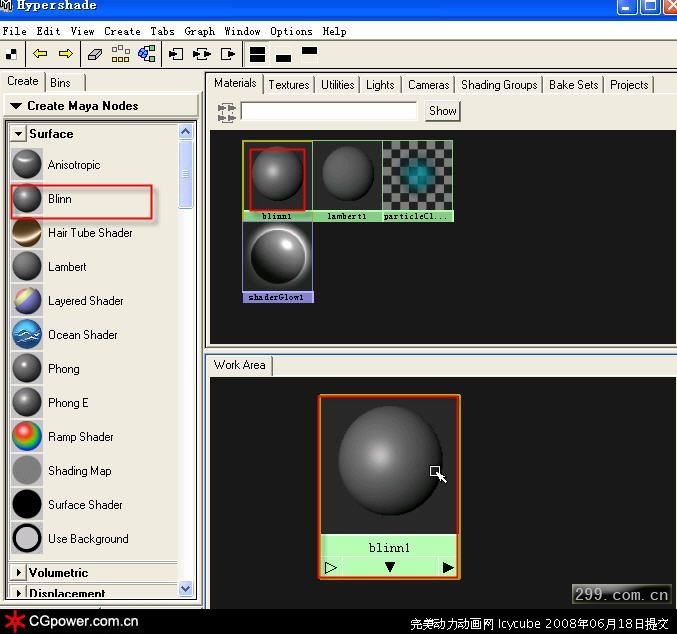This screenshot has height=634, width=677.
Task: Click the Input Connections toolbar icon
Action: tap(177, 53)
